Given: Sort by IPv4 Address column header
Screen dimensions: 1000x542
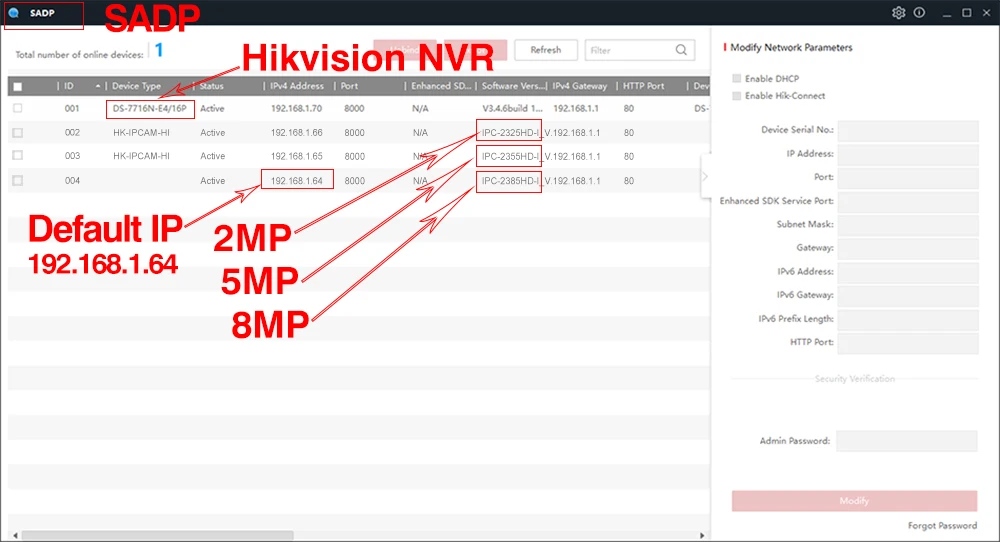Looking at the screenshot, I should pyautogui.click(x=298, y=86).
